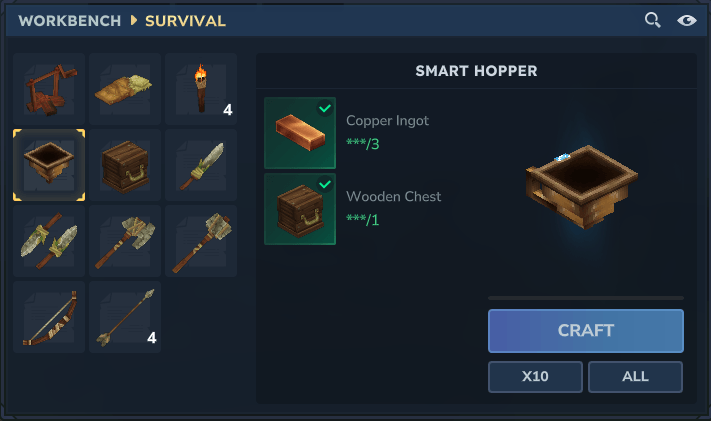The width and height of the screenshot is (711, 421).
Task: Select the trebuchet-like wooden structure recipe
Action: tap(49, 89)
